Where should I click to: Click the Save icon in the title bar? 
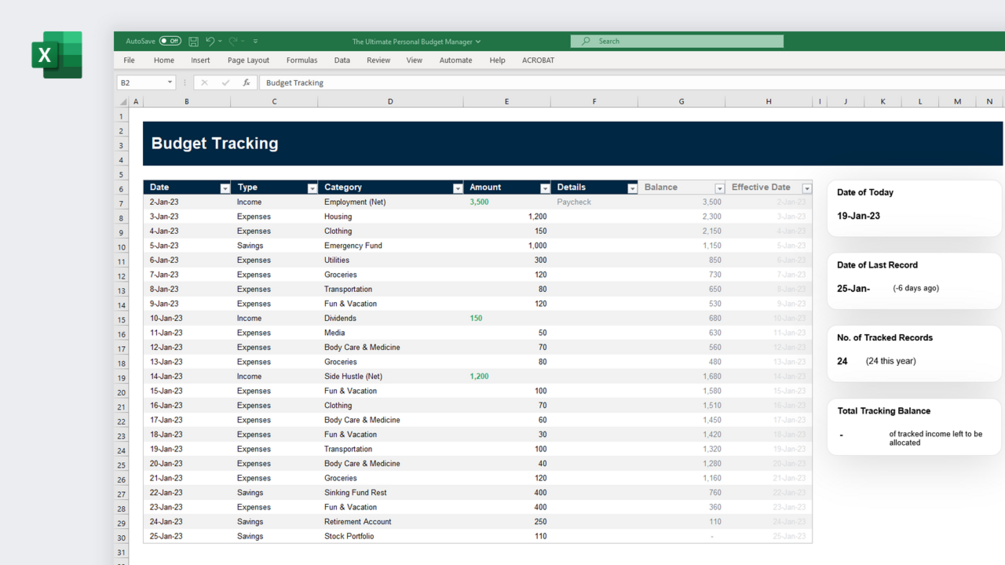[194, 41]
